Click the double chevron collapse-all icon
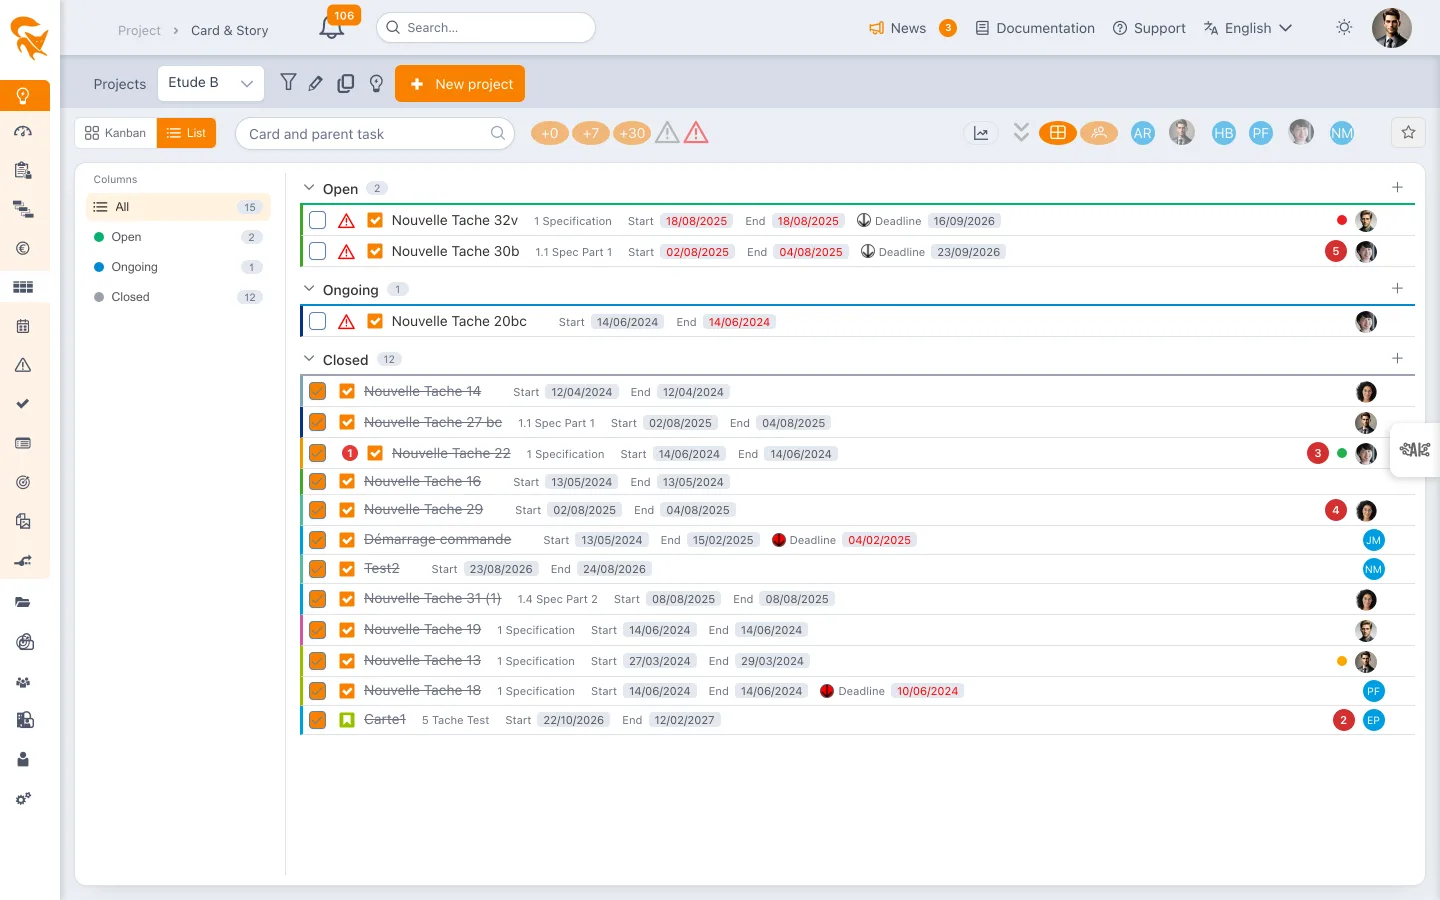The height and width of the screenshot is (900, 1440). coord(1021,132)
